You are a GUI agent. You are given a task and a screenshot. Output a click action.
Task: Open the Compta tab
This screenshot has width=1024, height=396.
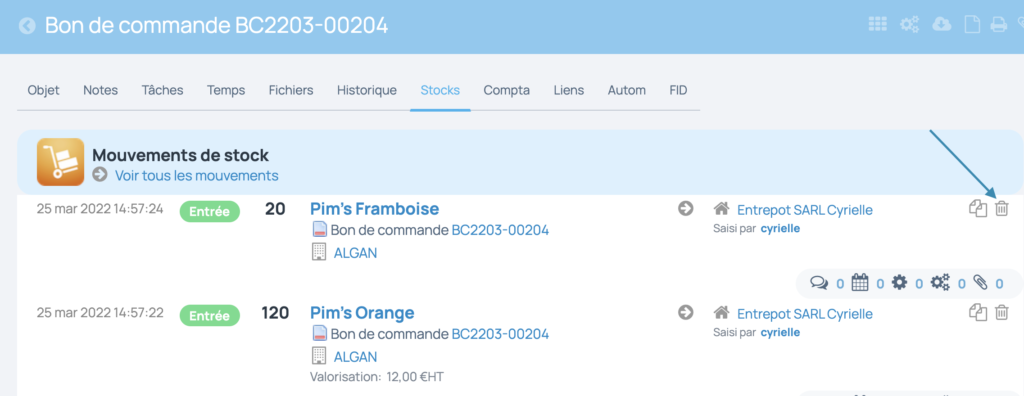(506, 90)
